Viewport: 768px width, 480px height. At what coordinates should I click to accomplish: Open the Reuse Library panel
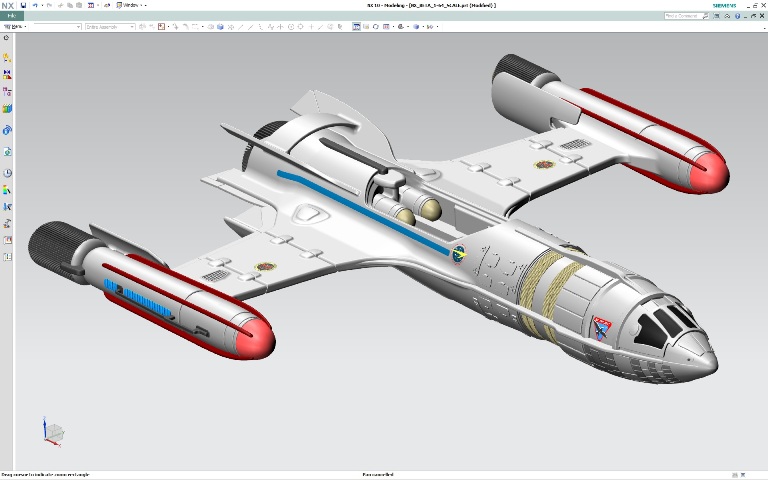[x=7, y=109]
